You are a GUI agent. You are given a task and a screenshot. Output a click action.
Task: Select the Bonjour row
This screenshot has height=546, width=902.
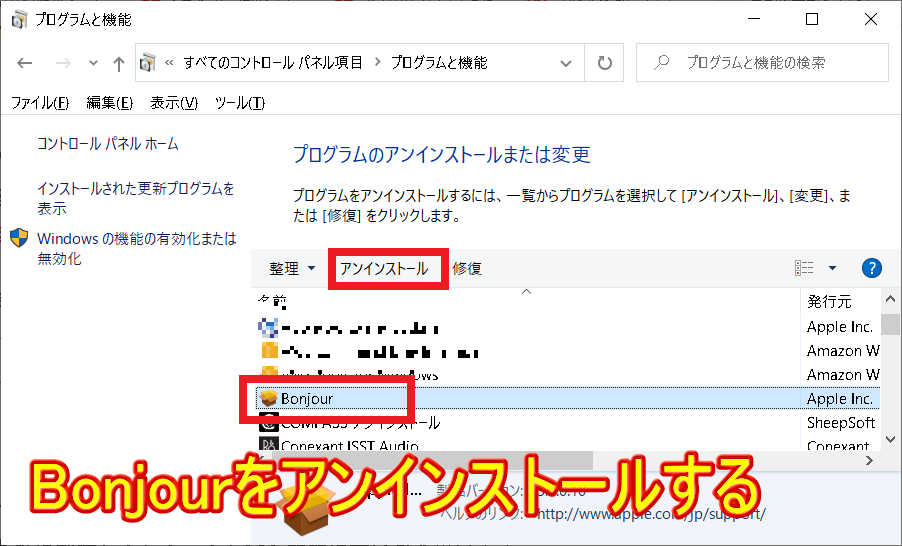tap(567, 398)
